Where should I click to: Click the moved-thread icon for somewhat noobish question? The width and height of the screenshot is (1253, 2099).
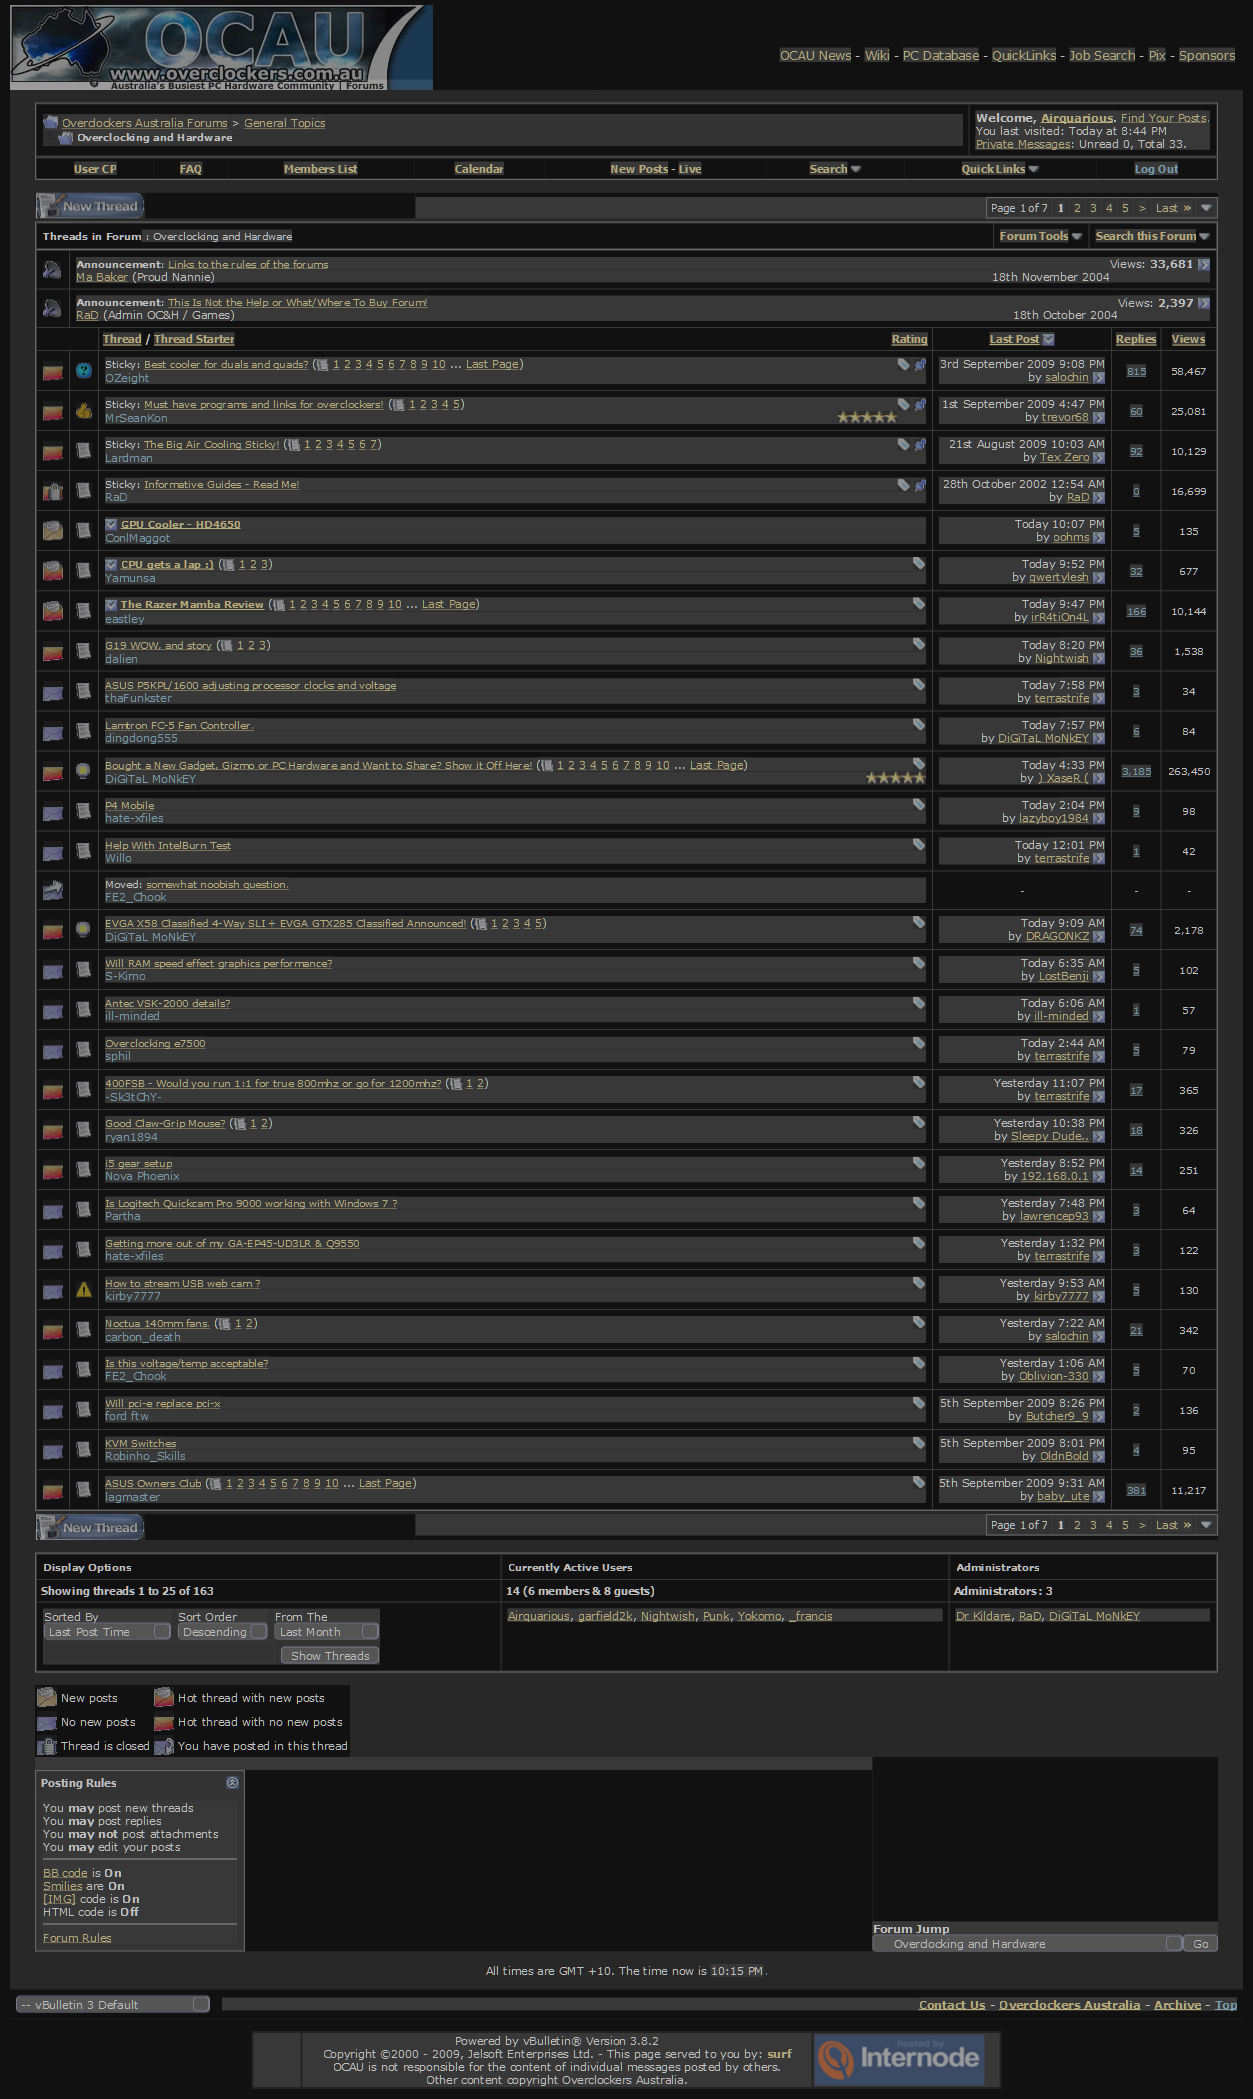point(53,890)
